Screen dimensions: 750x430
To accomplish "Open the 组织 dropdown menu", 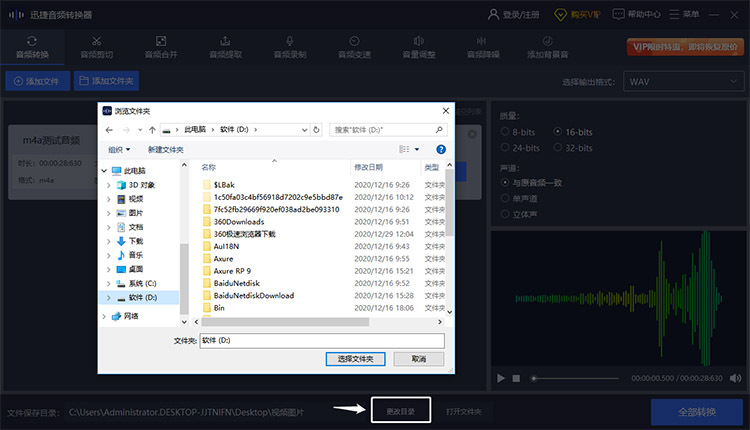I will coord(119,150).
